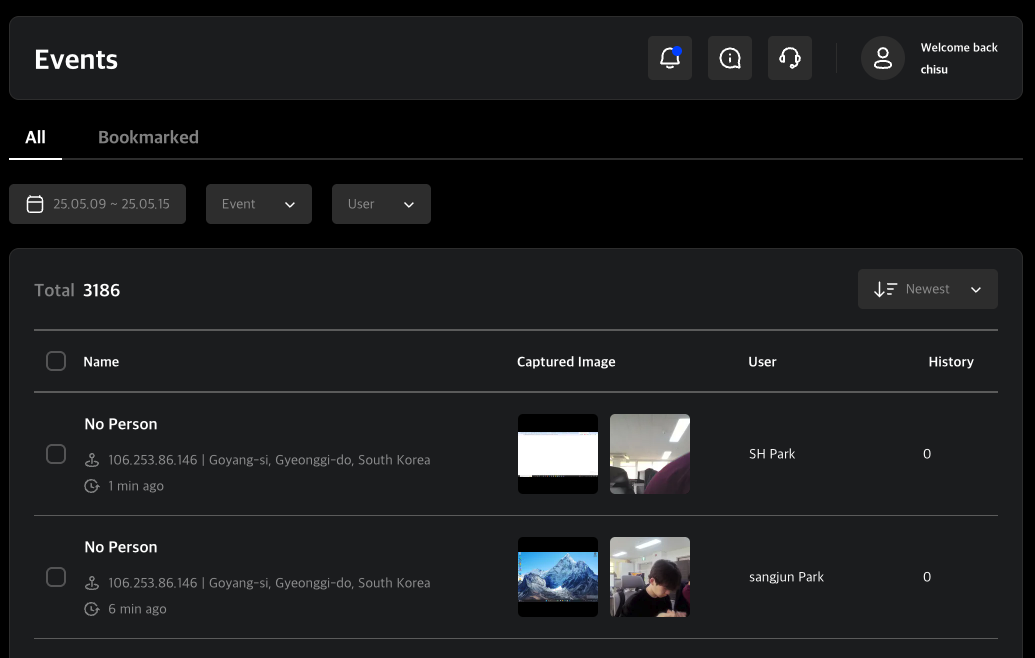Click the info speech bubble icon
The image size is (1035, 658).
pos(729,59)
